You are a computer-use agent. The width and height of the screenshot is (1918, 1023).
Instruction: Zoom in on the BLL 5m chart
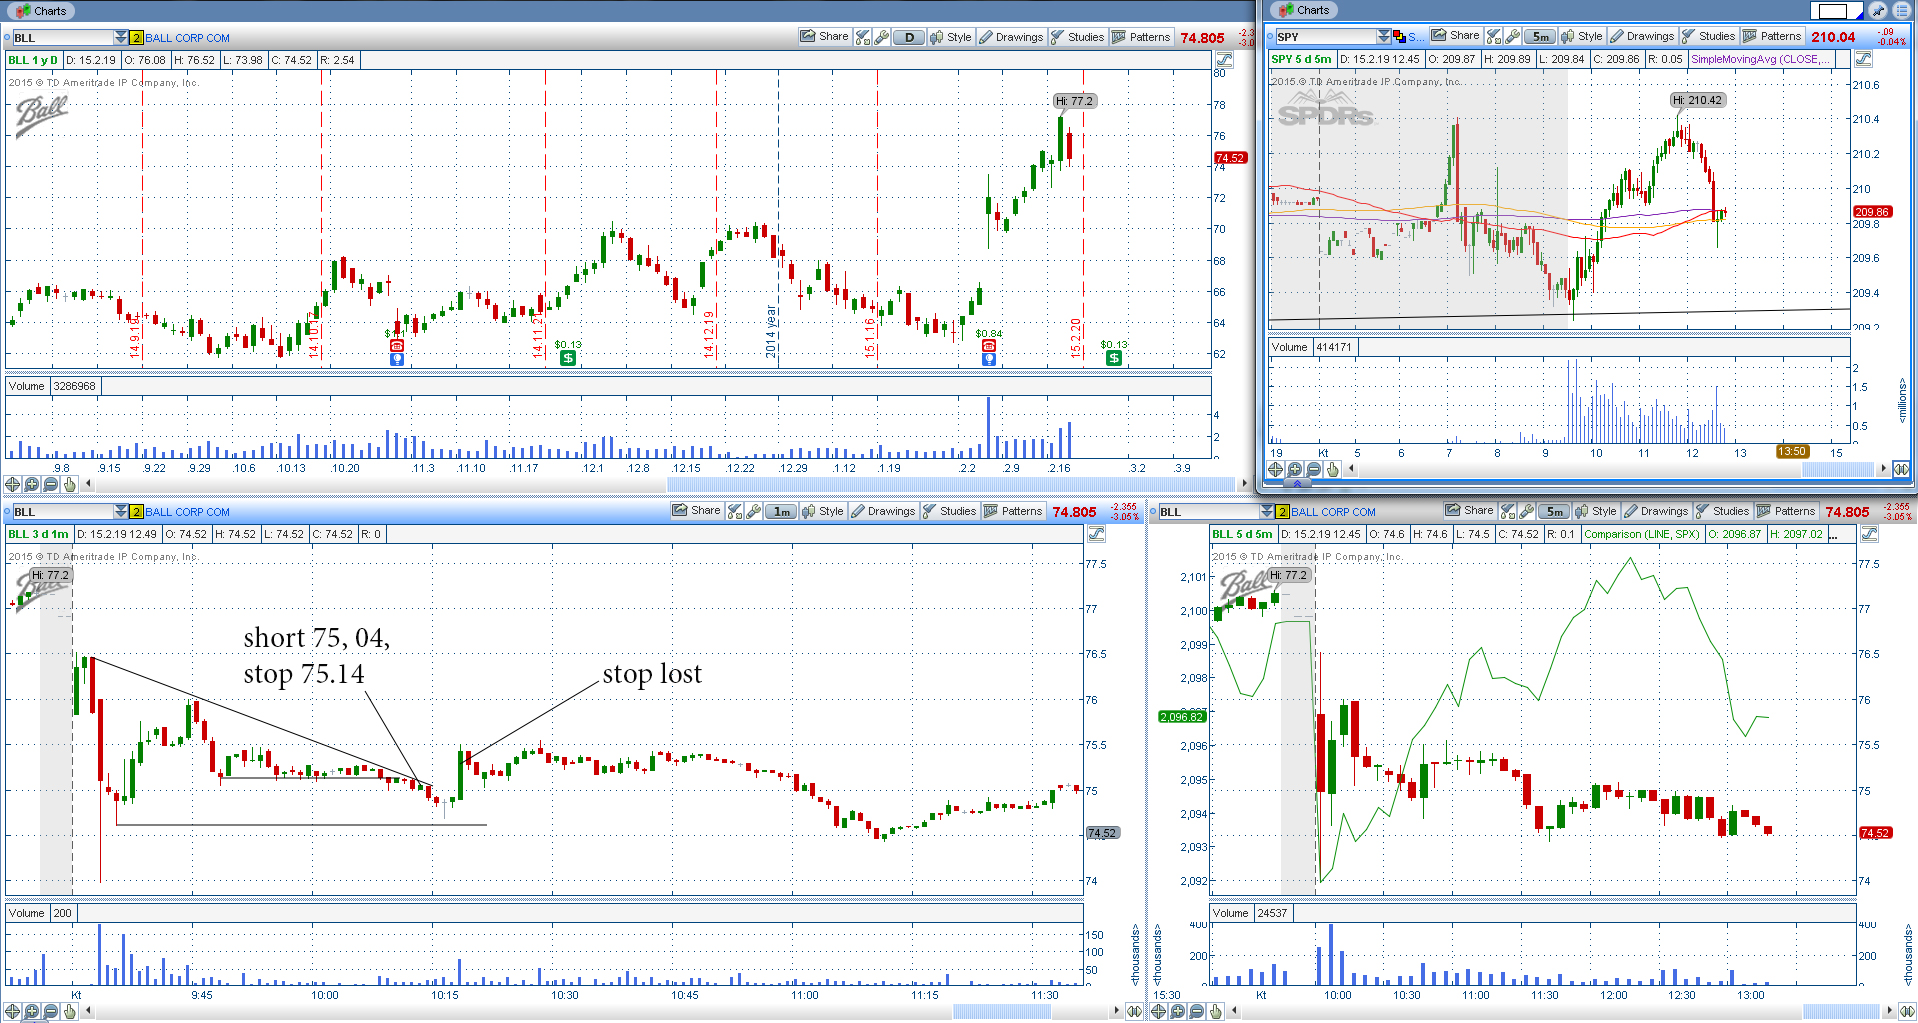1177,1011
